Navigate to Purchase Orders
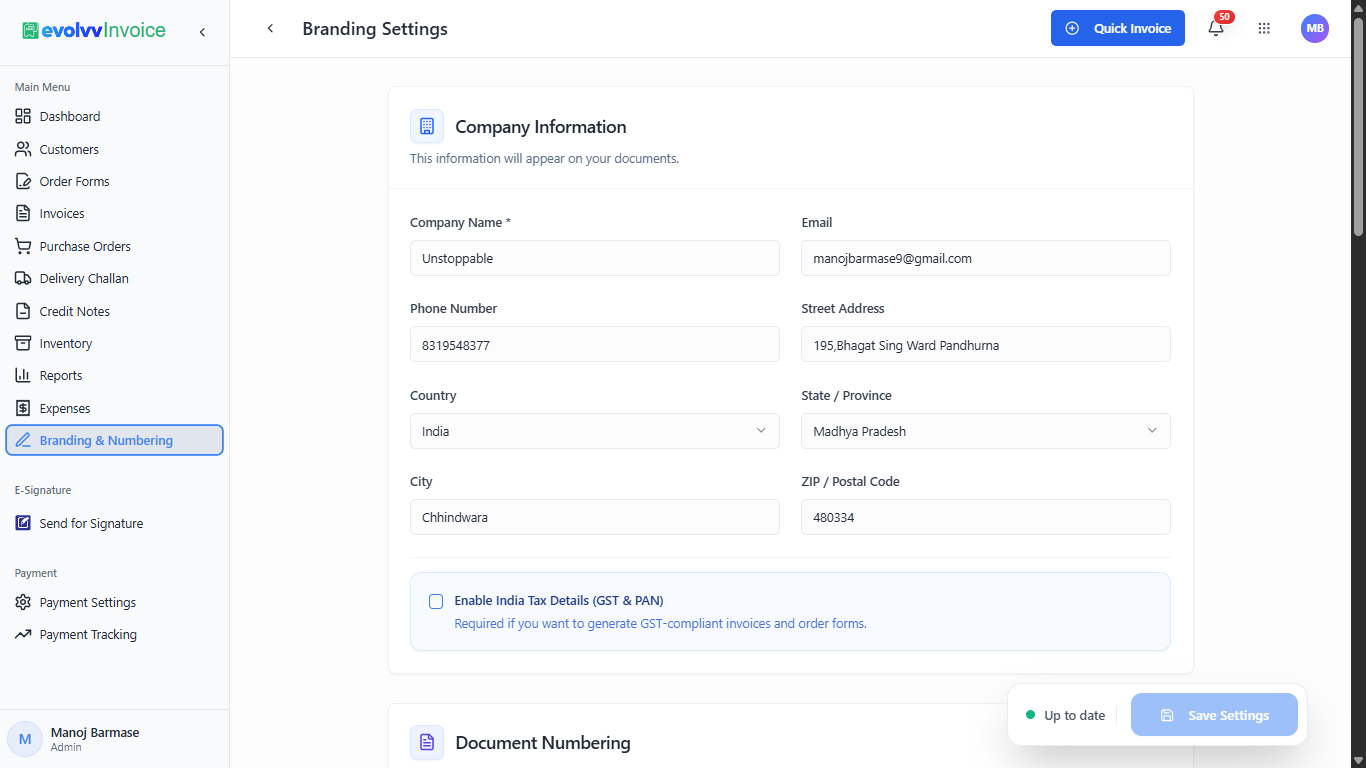 click(114, 246)
